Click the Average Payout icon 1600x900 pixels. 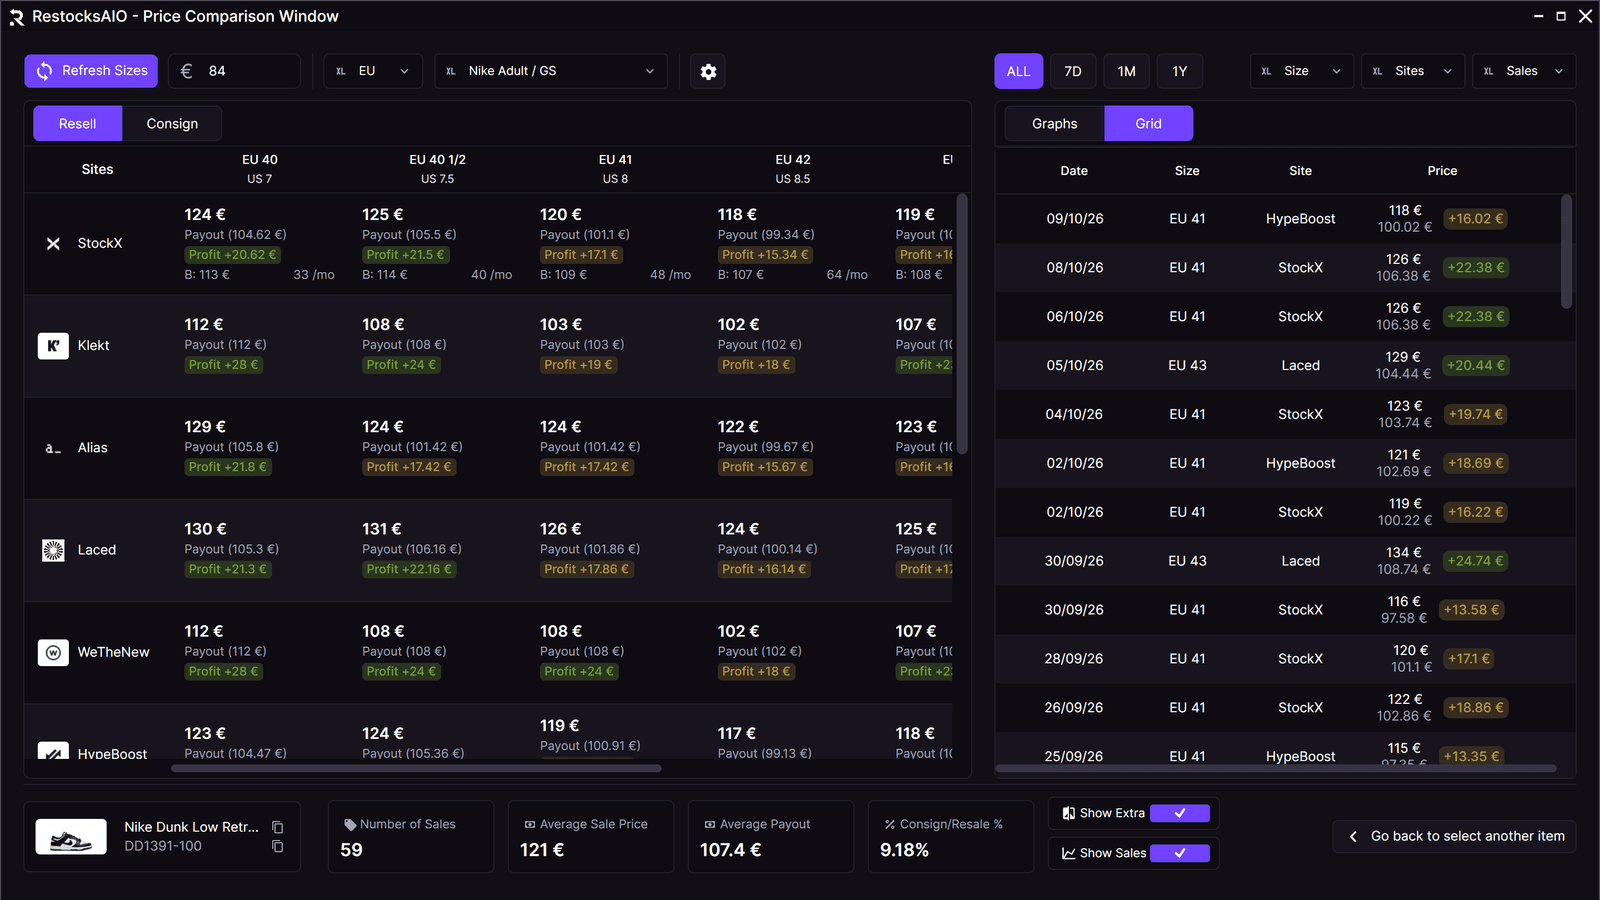(x=709, y=824)
